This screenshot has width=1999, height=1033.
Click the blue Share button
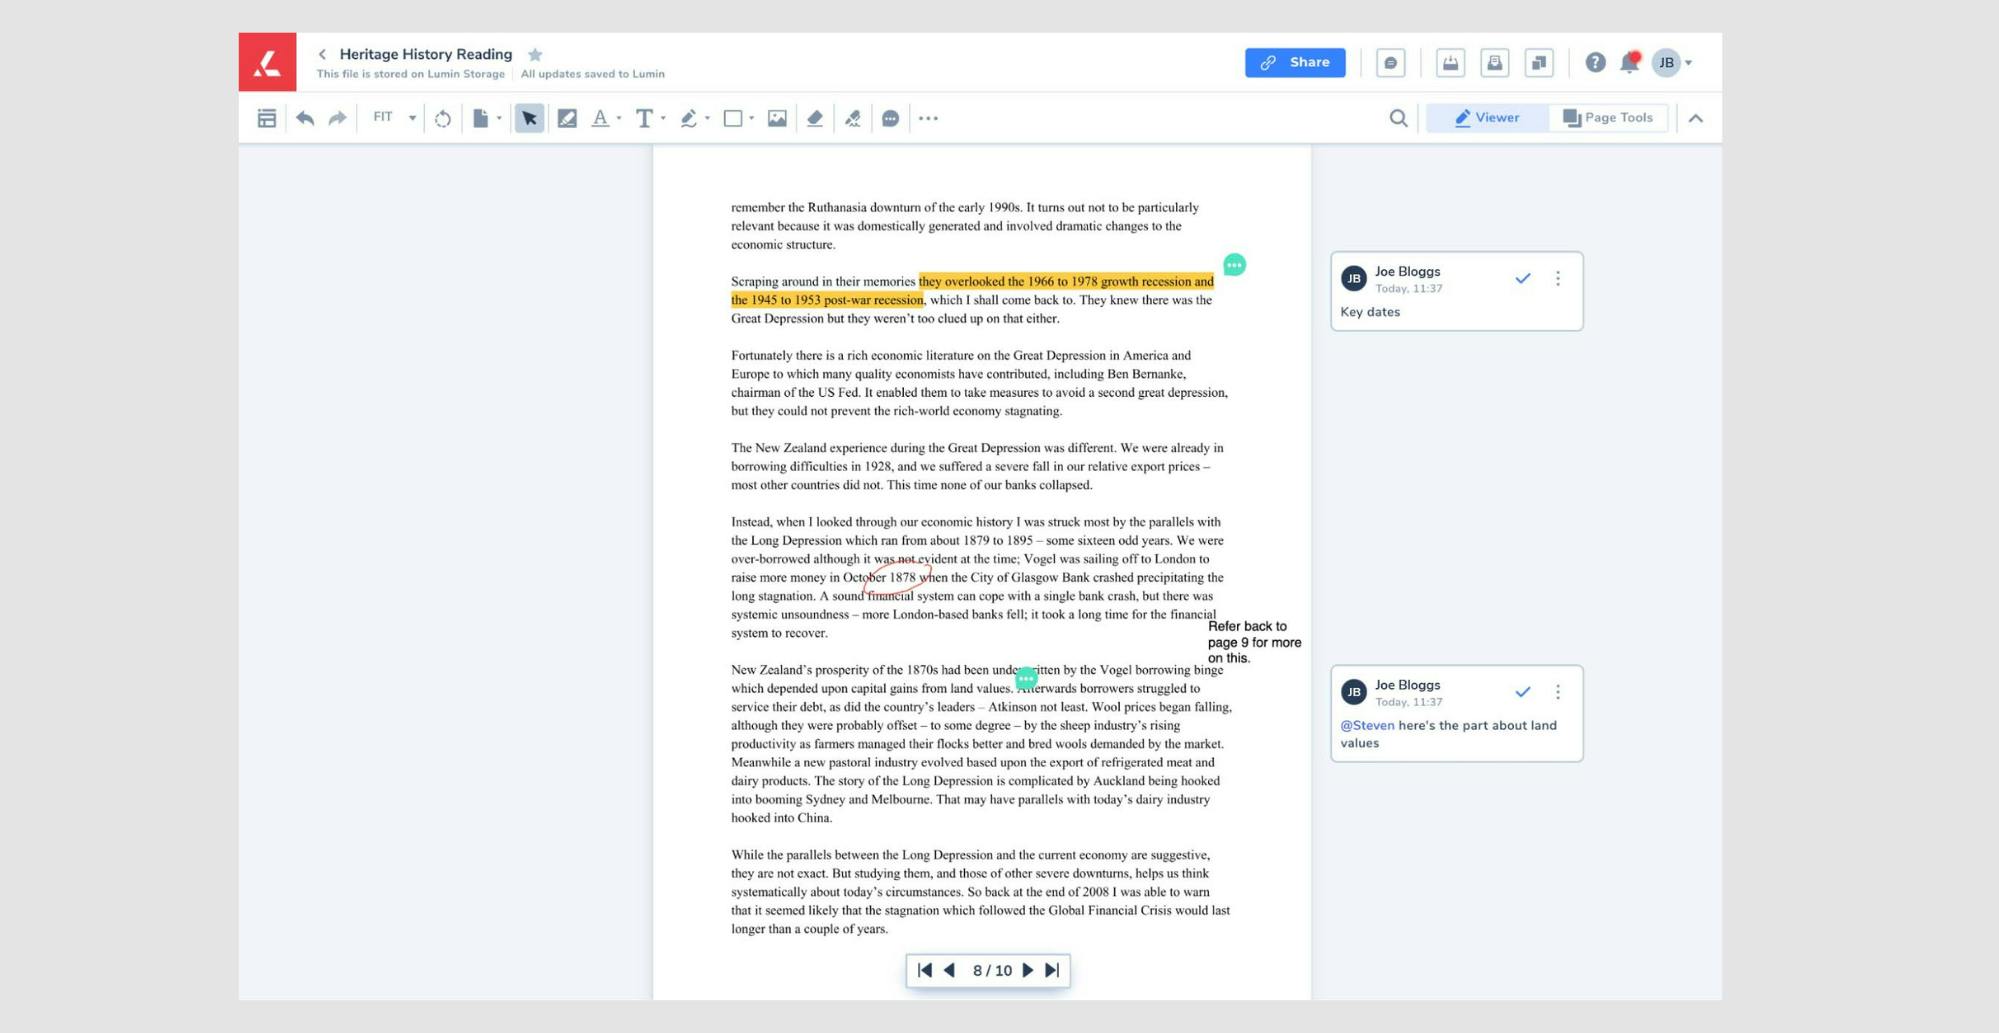coord(1294,62)
